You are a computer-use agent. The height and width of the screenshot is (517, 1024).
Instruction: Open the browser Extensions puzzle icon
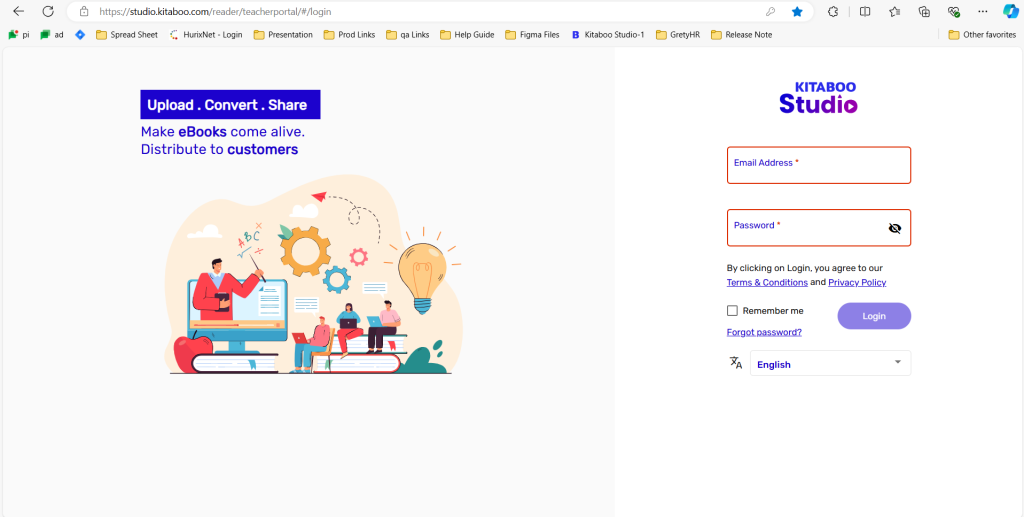(833, 11)
